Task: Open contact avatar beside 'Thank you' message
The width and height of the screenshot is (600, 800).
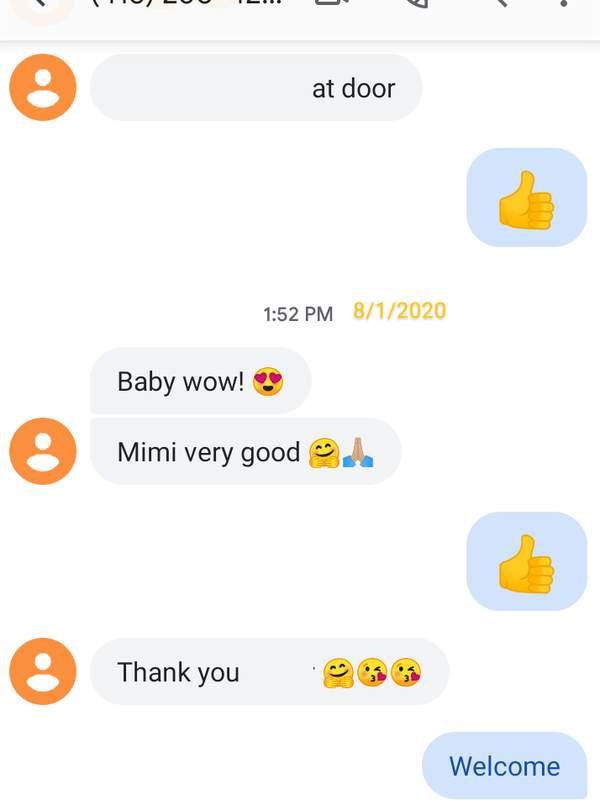Action: pyautogui.click(x=43, y=671)
